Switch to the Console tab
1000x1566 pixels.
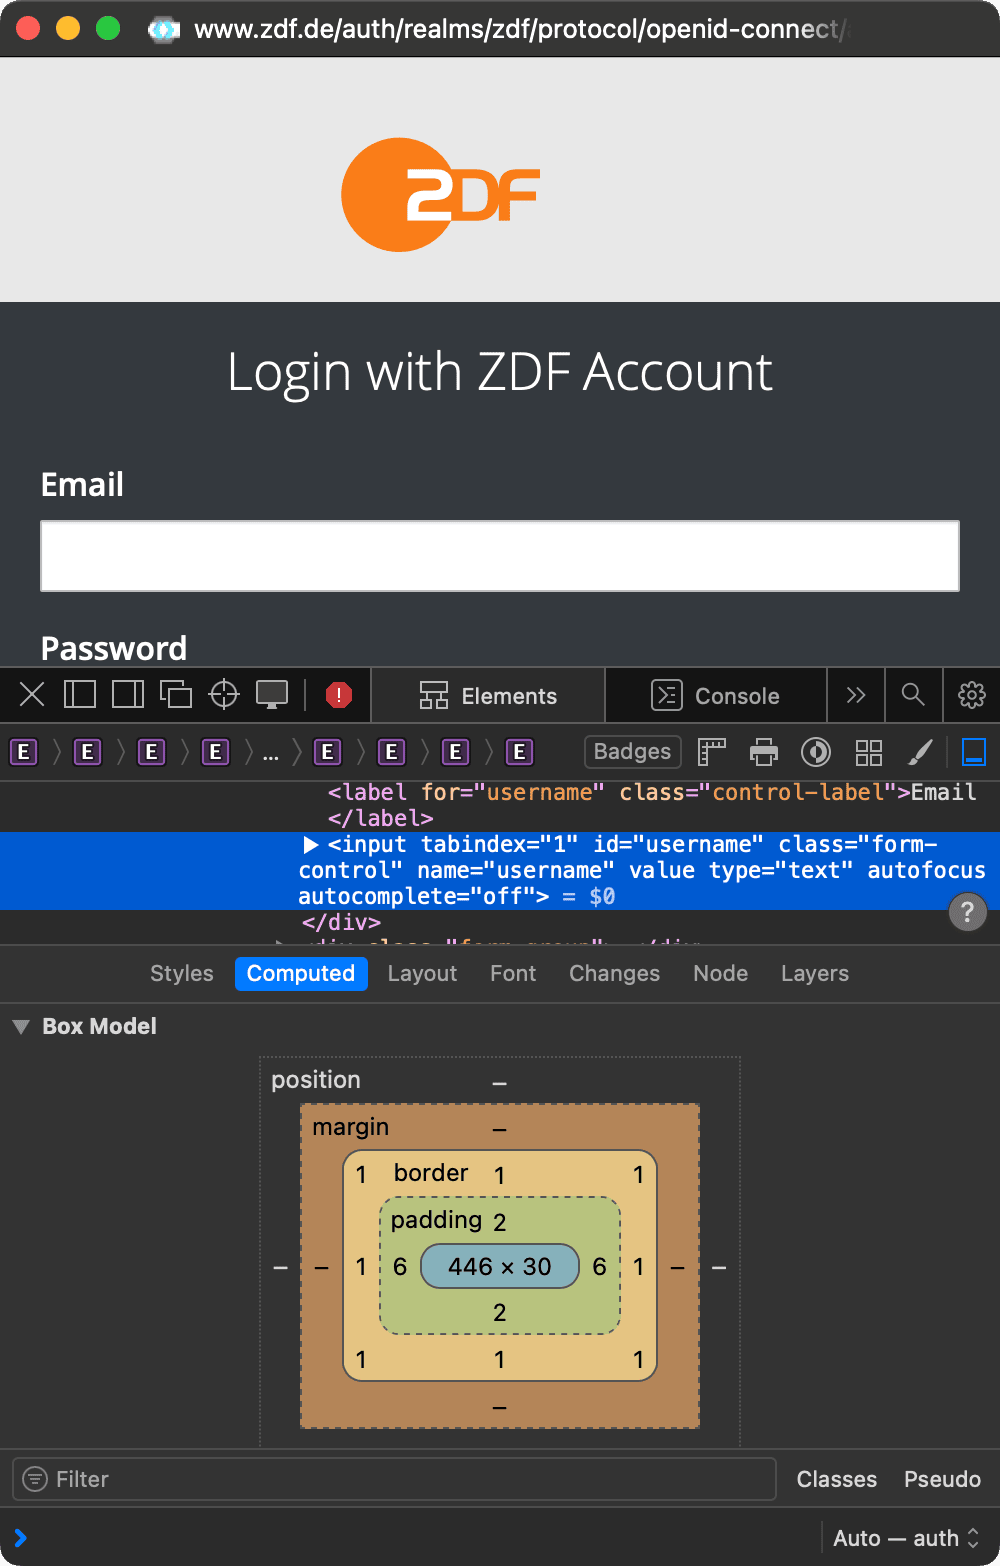[716, 696]
